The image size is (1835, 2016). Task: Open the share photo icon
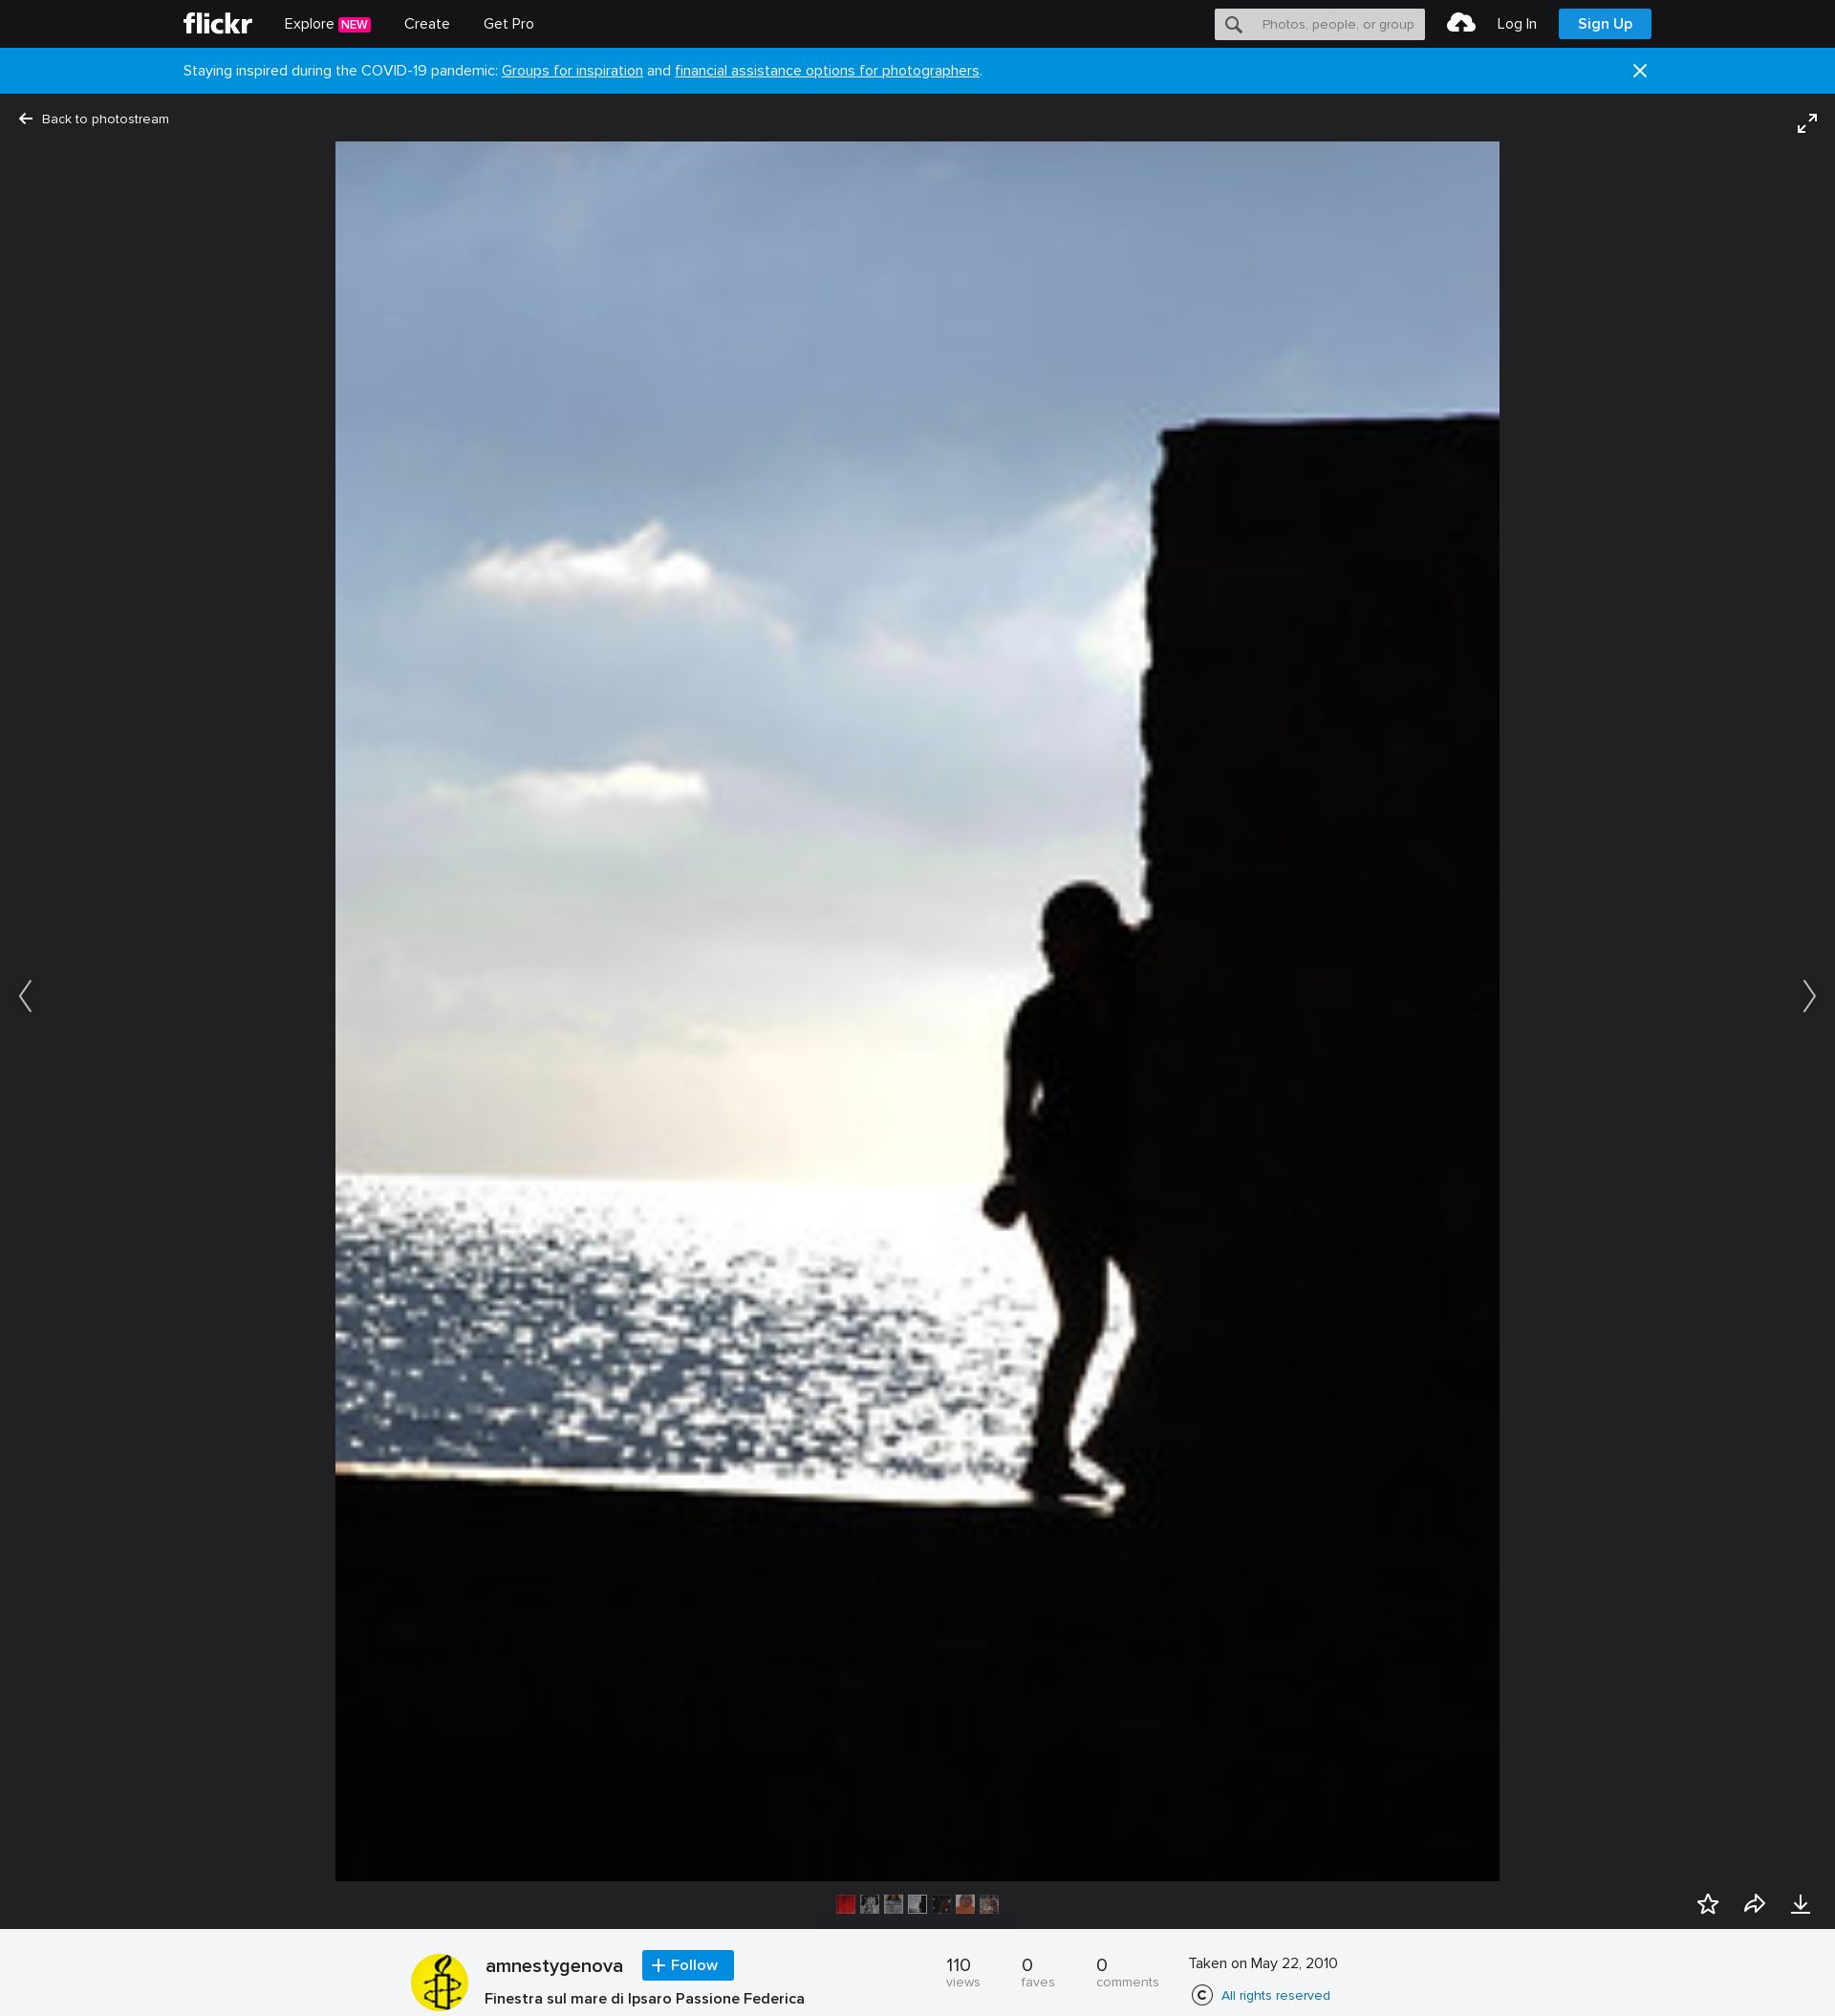pos(1754,1904)
